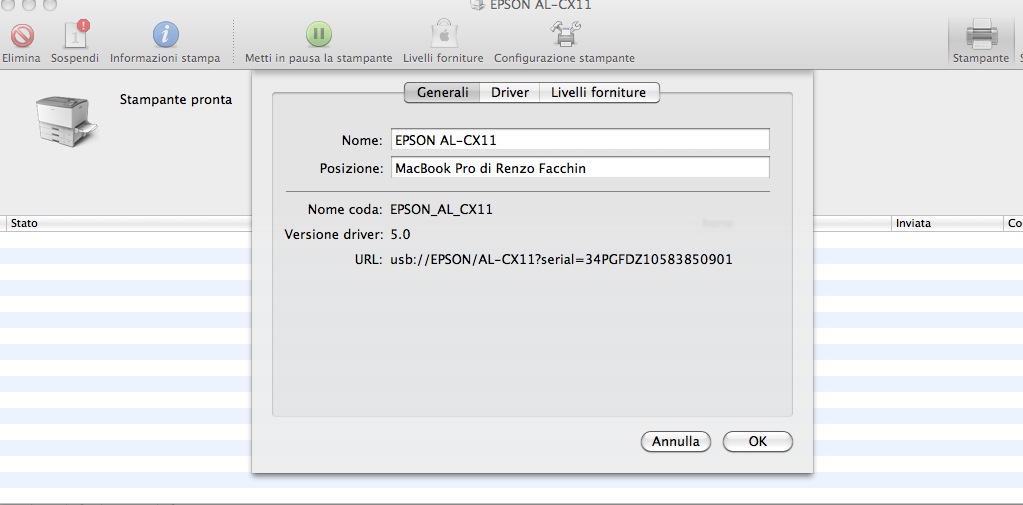Click the Elimina job icon
Screen dimensions: 1023x505
coord(22,35)
